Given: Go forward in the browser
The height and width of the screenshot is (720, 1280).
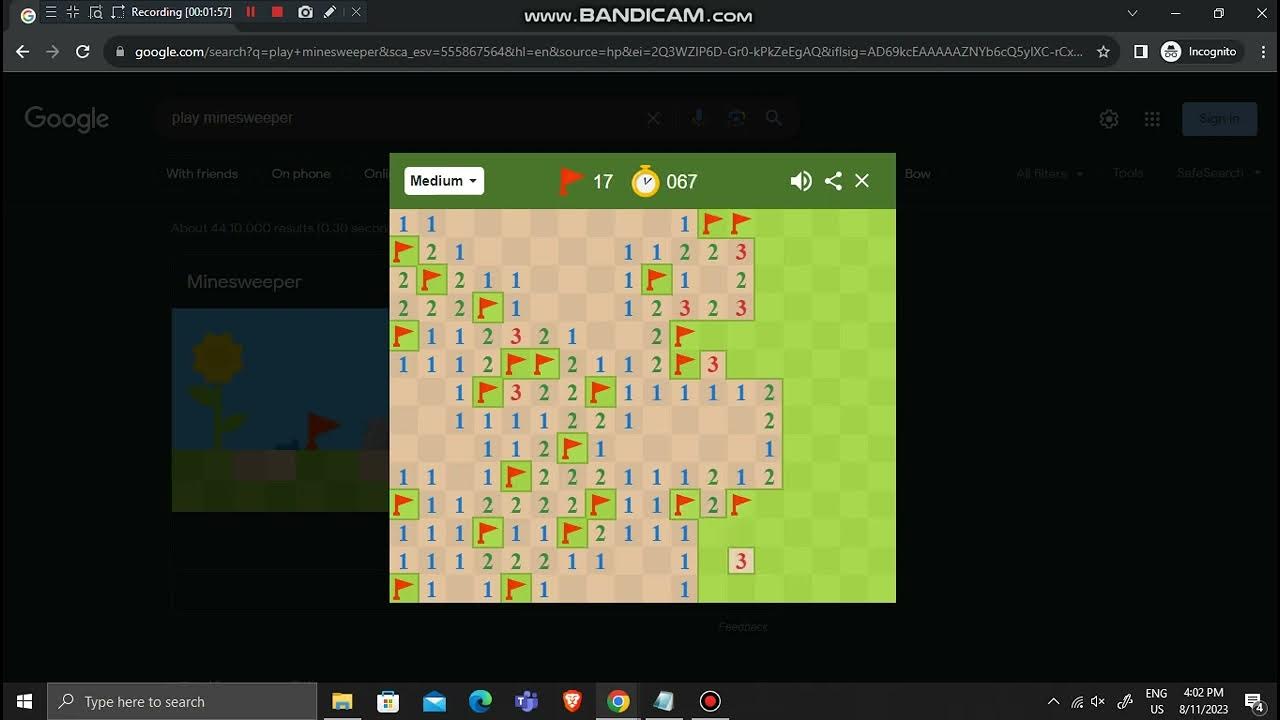Looking at the screenshot, I should tap(53, 52).
